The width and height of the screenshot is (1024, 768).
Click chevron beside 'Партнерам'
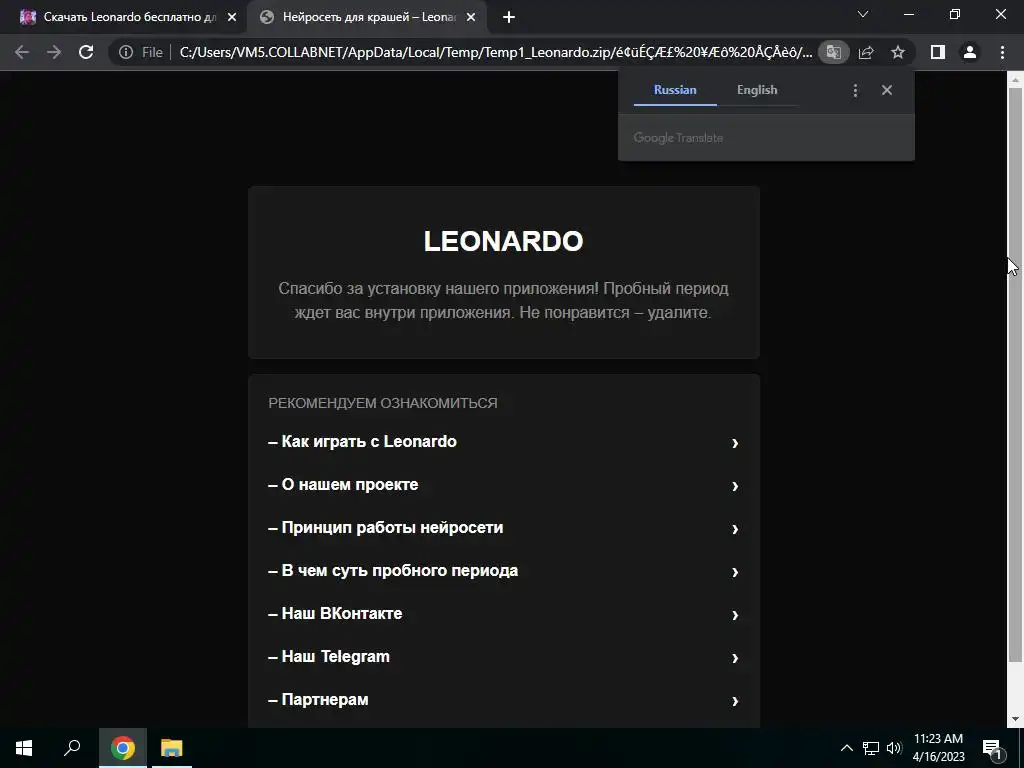[735, 701]
